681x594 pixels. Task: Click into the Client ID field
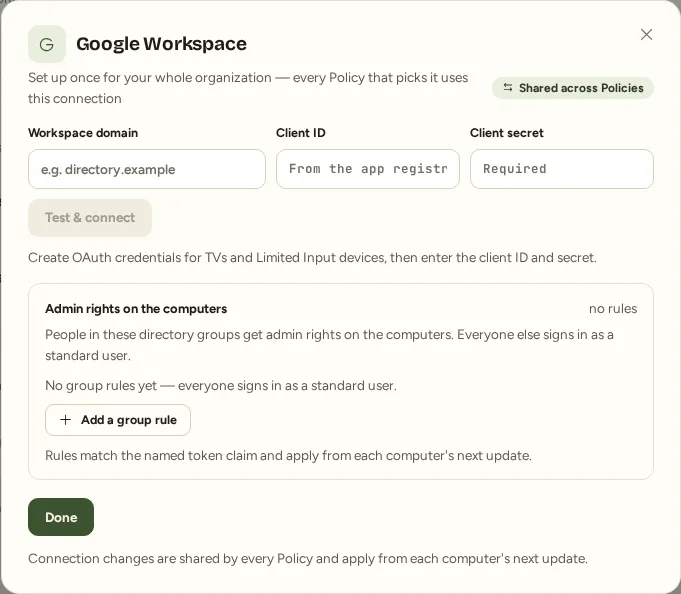[367, 169]
